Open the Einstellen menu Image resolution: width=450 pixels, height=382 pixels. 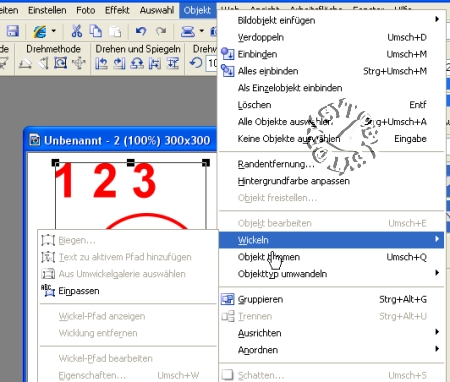coord(47,10)
